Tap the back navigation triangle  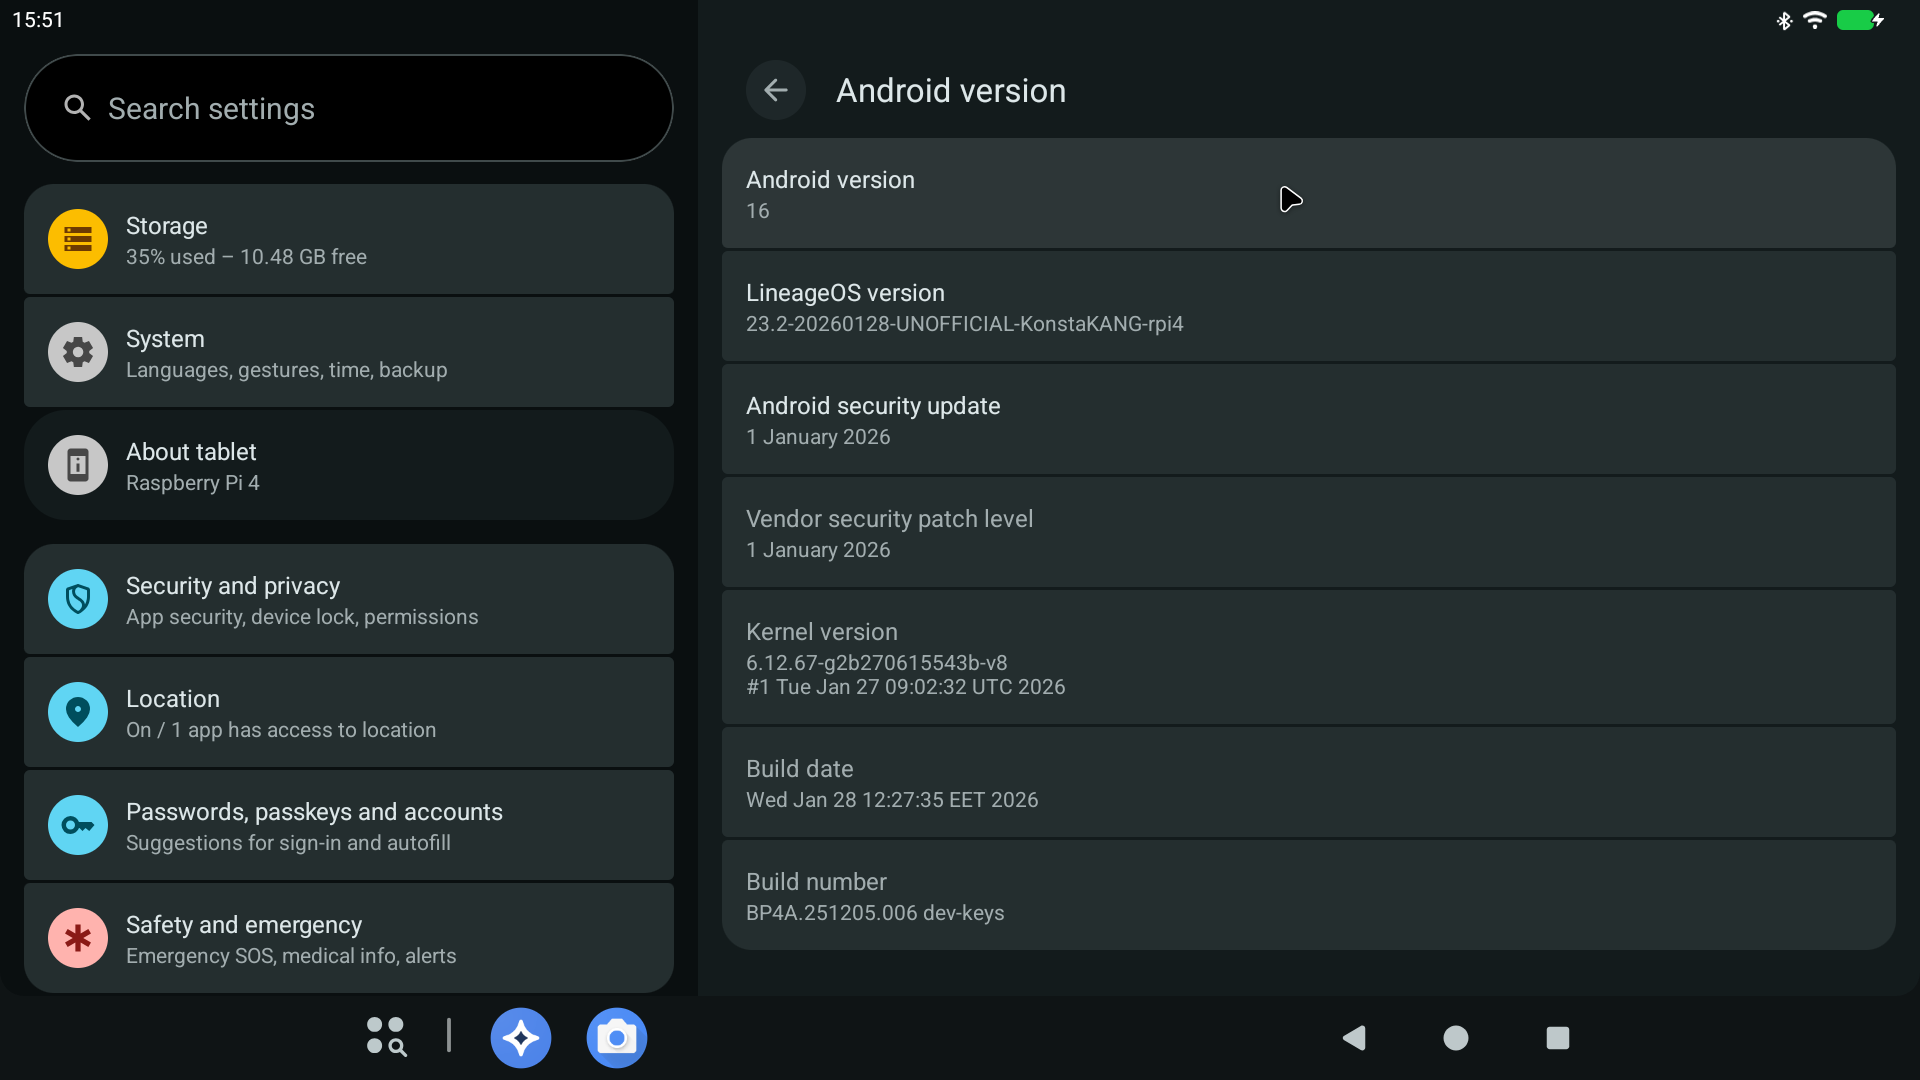tap(1354, 1038)
